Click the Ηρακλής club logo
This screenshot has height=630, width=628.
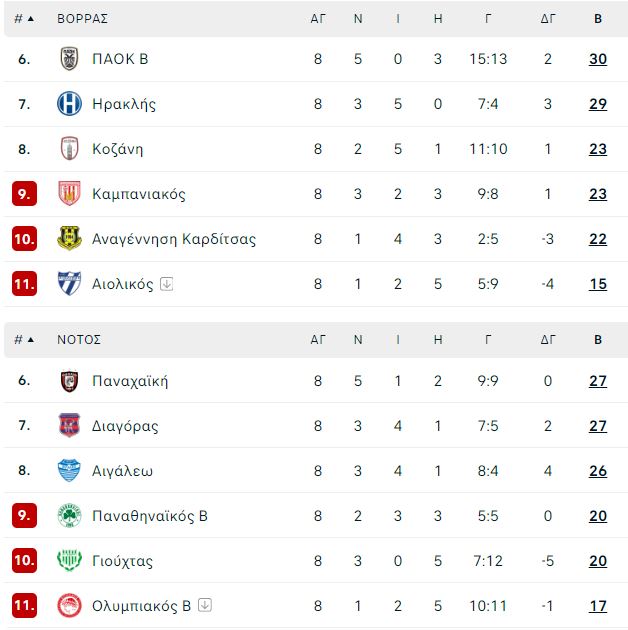click(x=69, y=104)
